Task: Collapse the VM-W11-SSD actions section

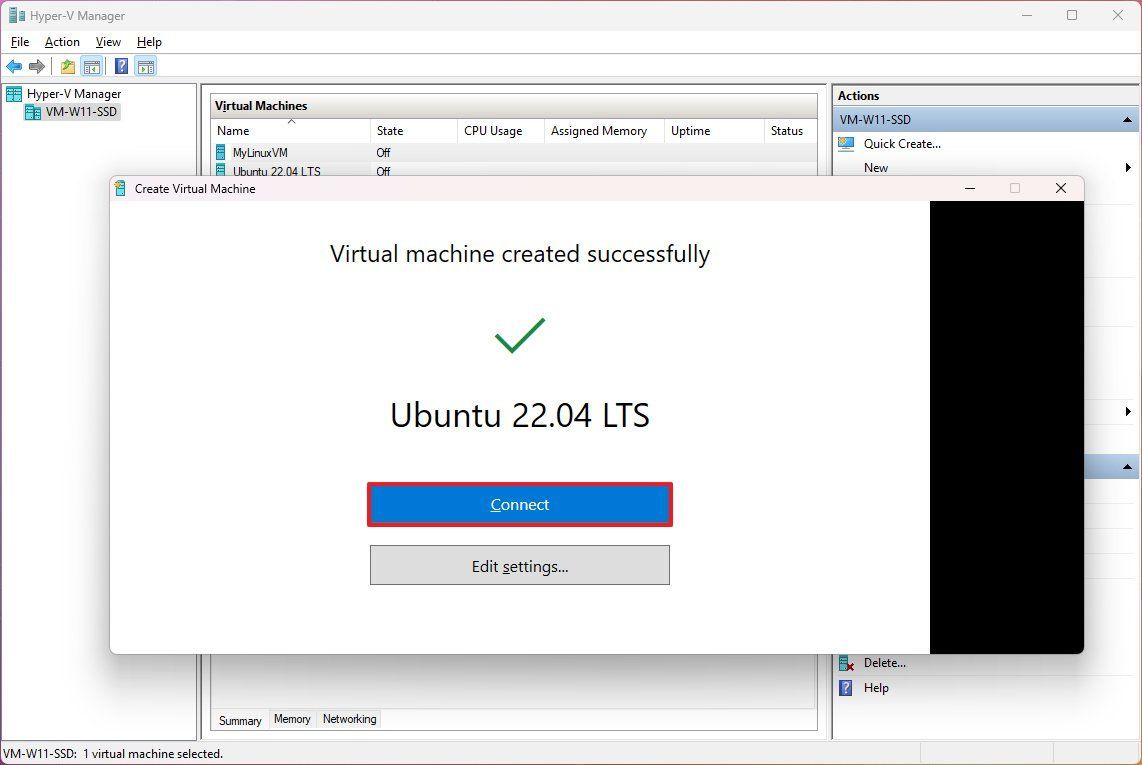Action: pyautogui.click(x=1128, y=118)
